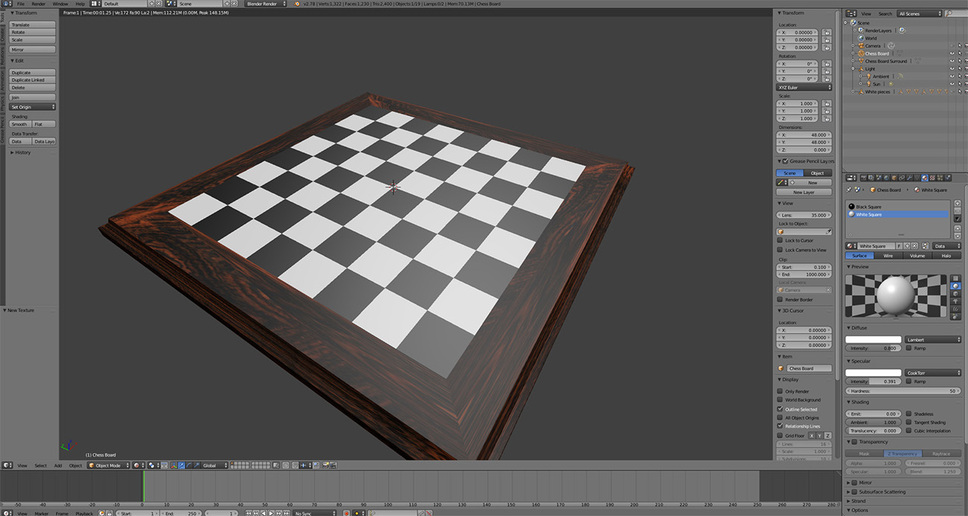Open the Set Origin dropdown
Viewport: 968px width, 516px height.
[33, 107]
